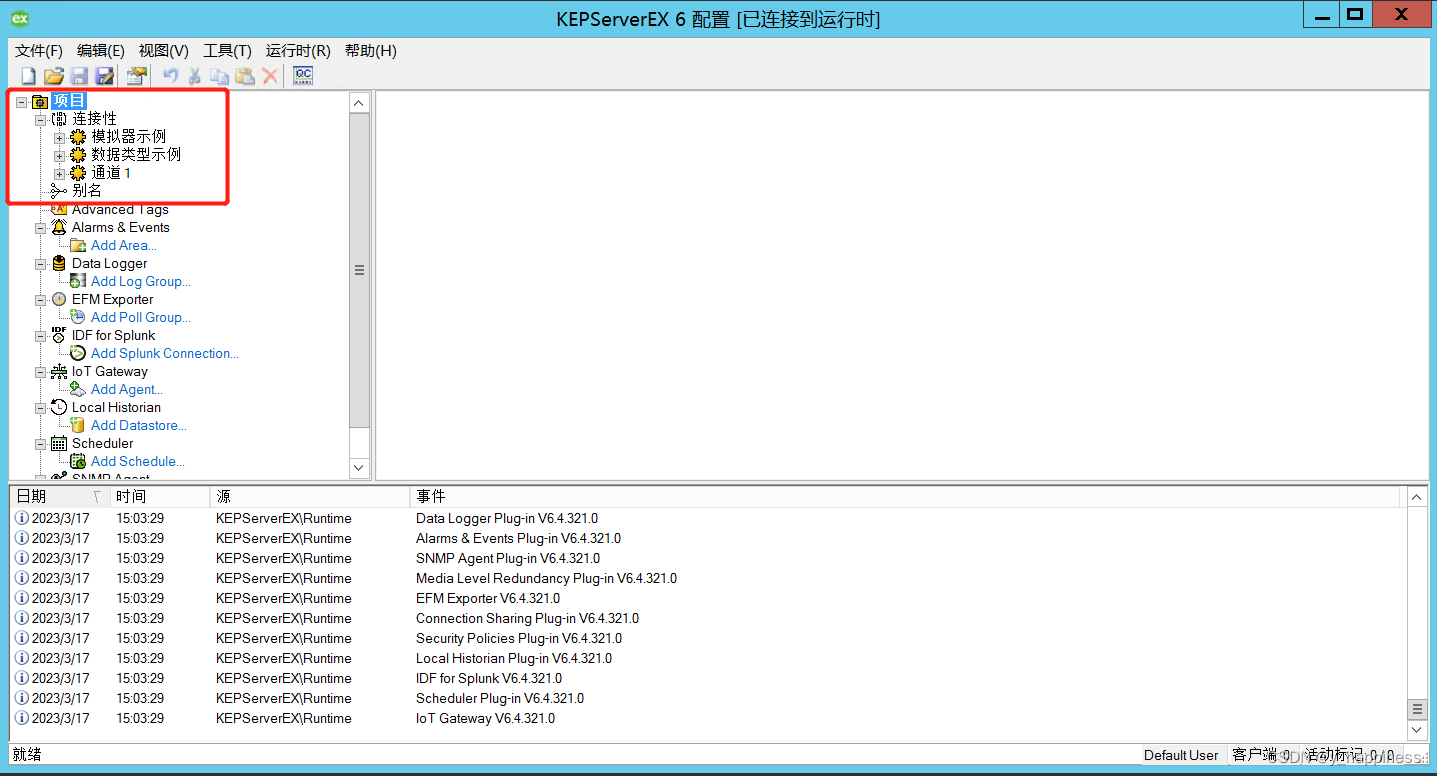
Task: Click the Add Agent... link
Action: coord(127,389)
